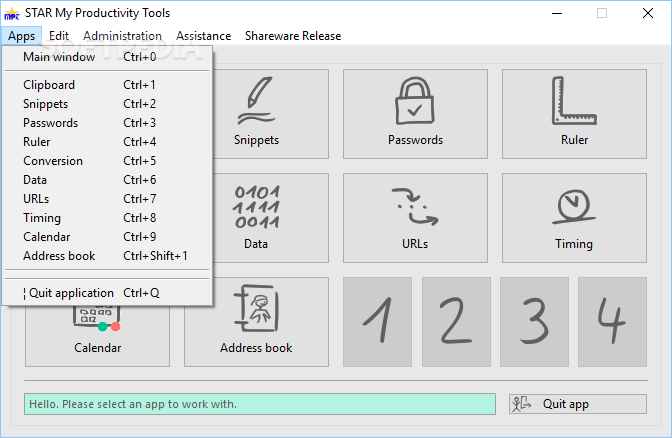Viewport: 672px width, 438px height.
Task: Select the number 1 tile
Action: pyautogui.click(x=378, y=322)
